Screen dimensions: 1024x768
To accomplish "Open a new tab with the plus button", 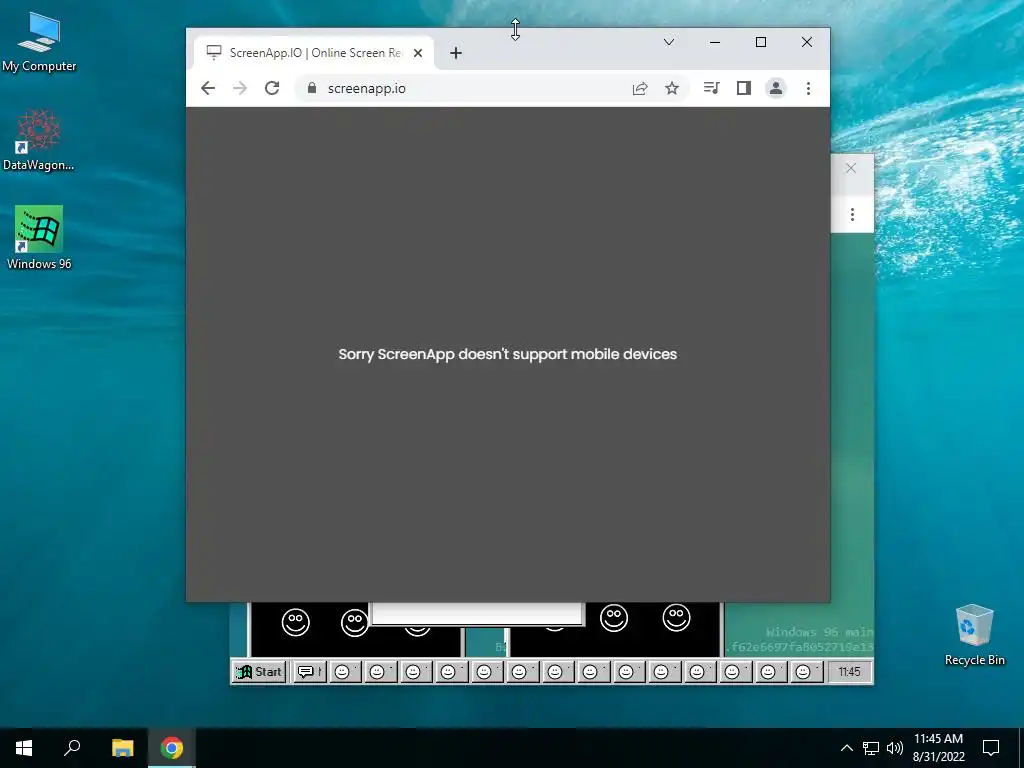I will tap(456, 53).
